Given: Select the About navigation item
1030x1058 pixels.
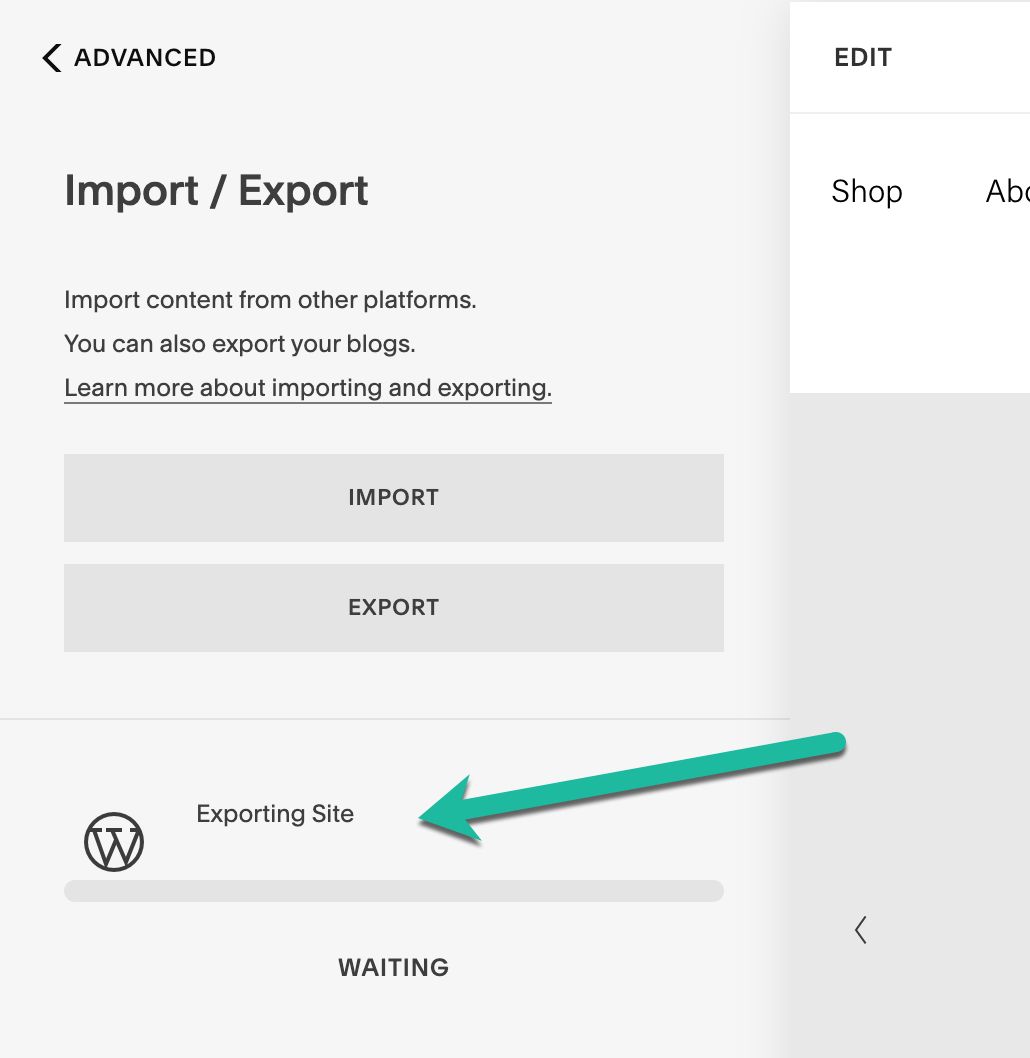Looking at the screenshot, I should point(1008,191).
